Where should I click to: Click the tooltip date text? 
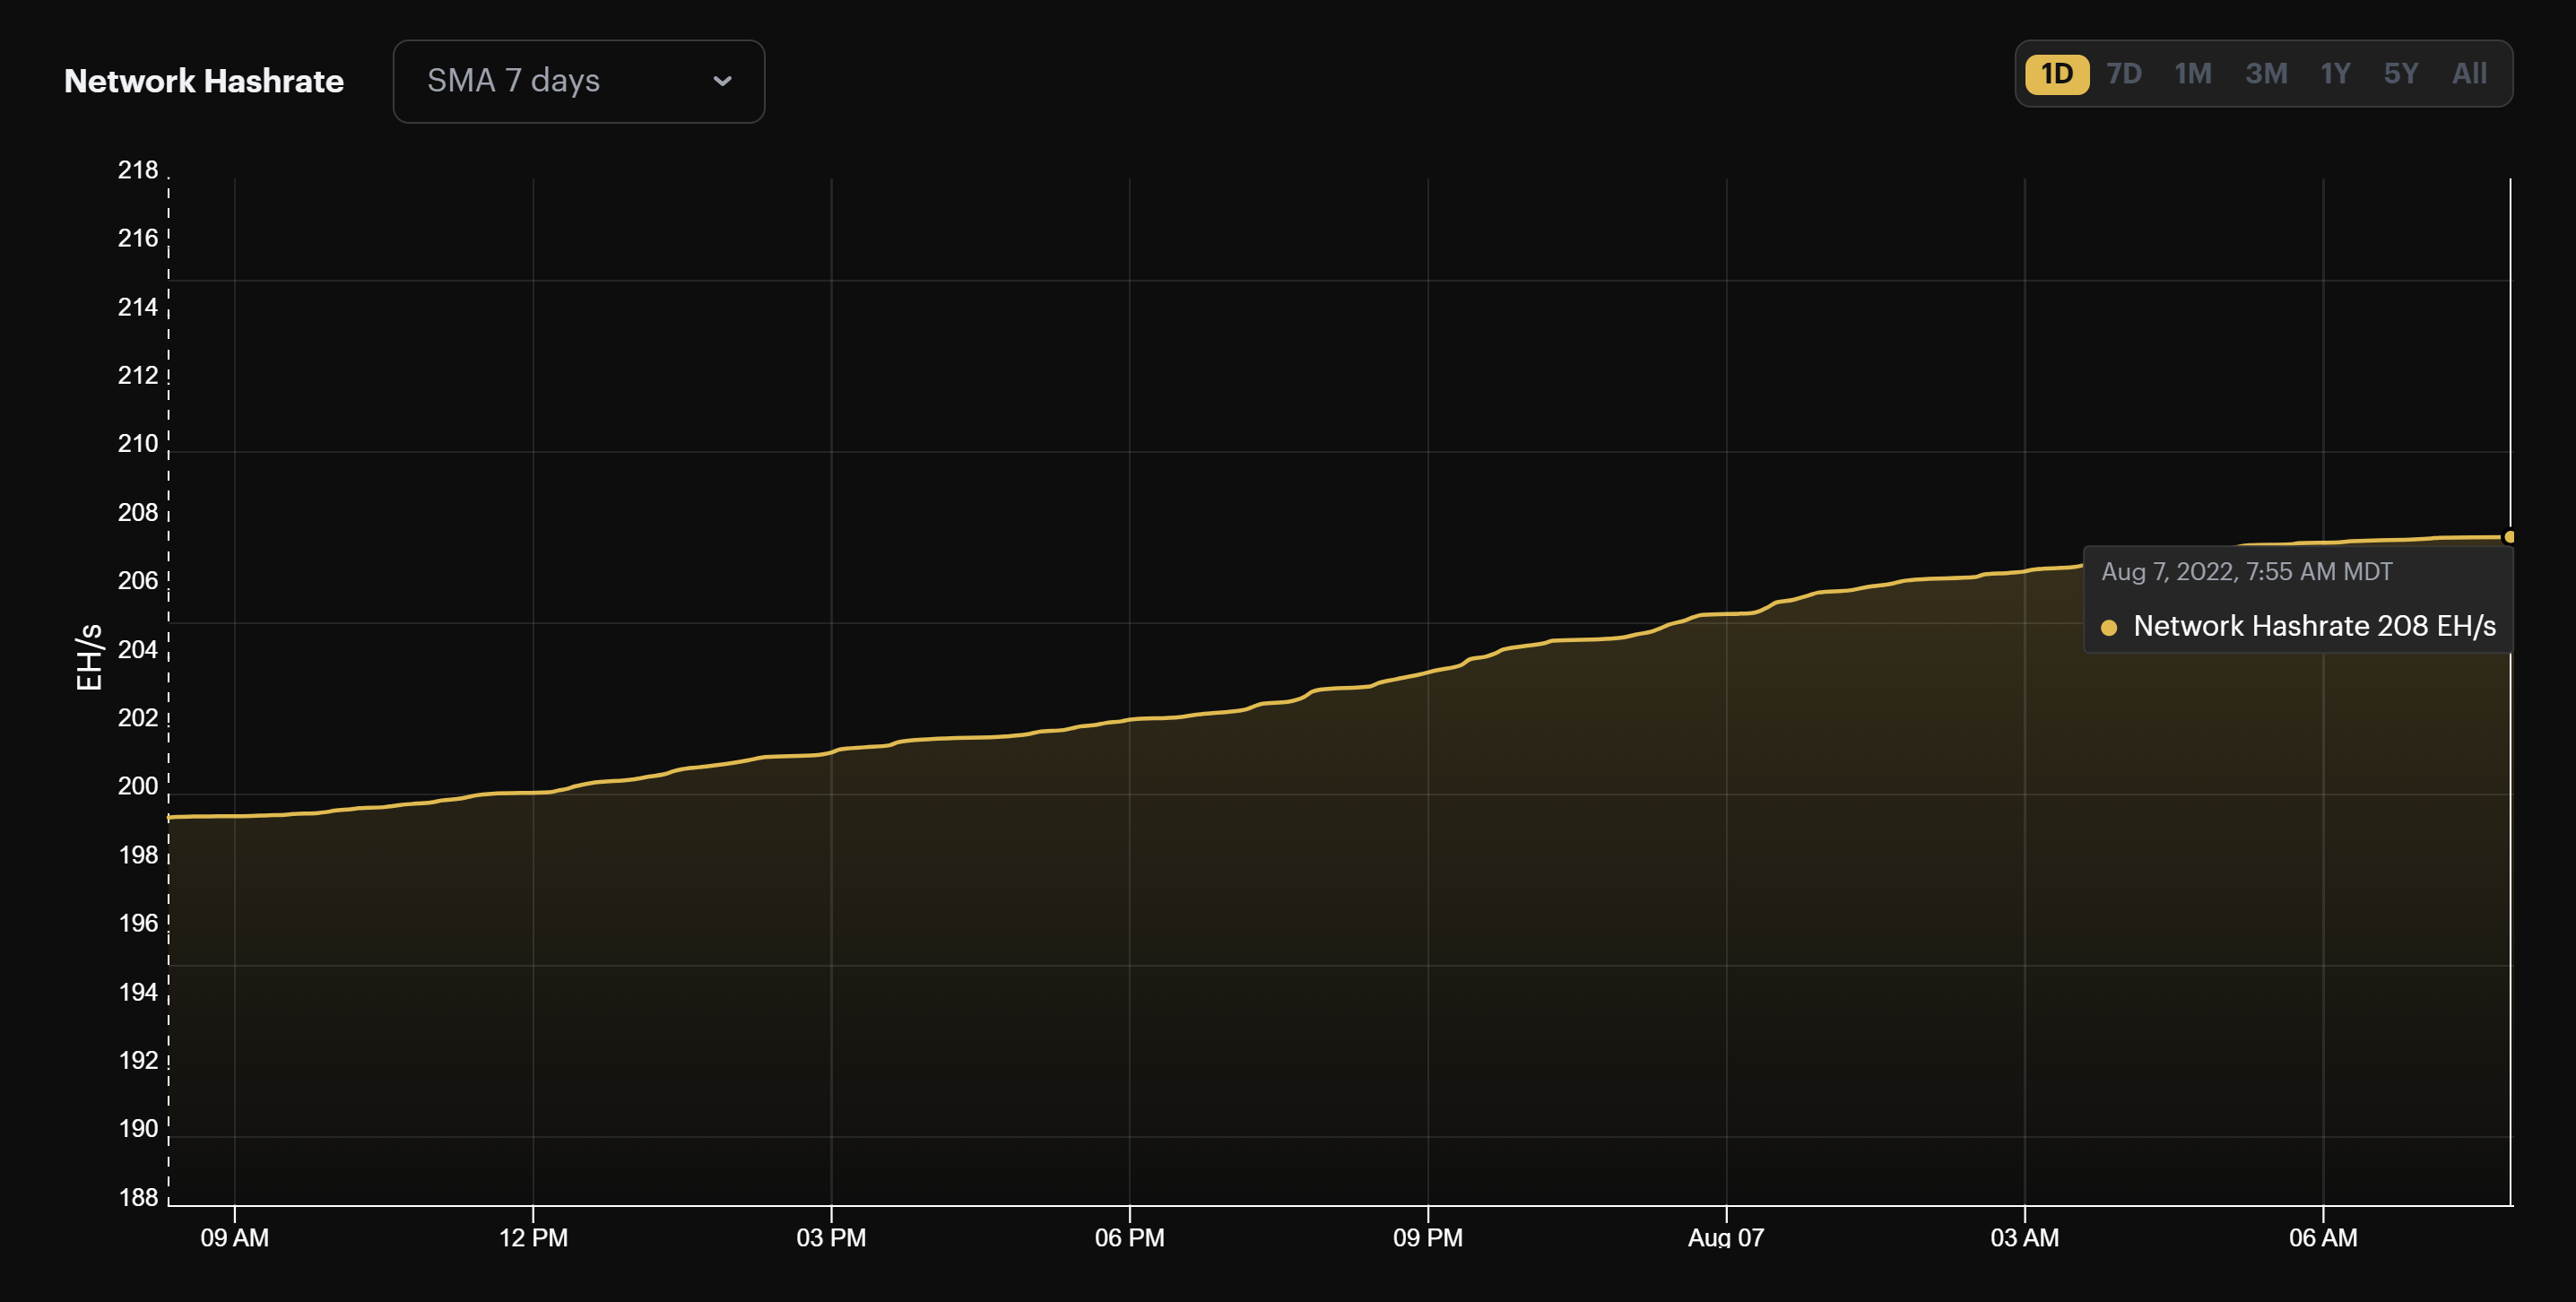click(2246, 572)
